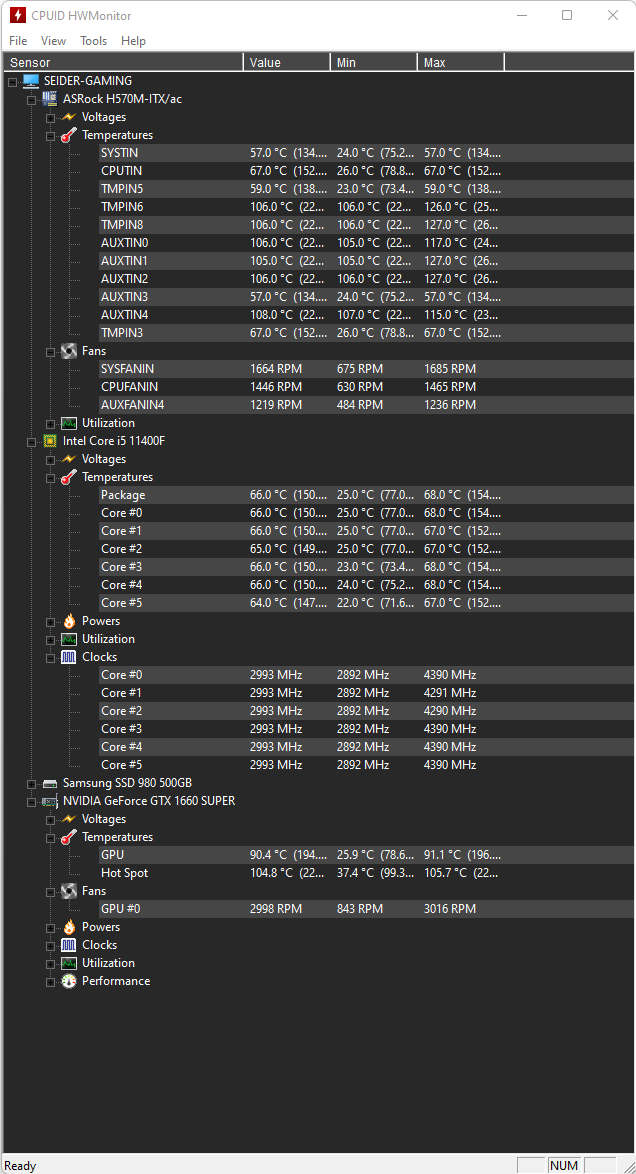Expand the Utilization node under NVIDIA GPU

(x=50, y=964)
